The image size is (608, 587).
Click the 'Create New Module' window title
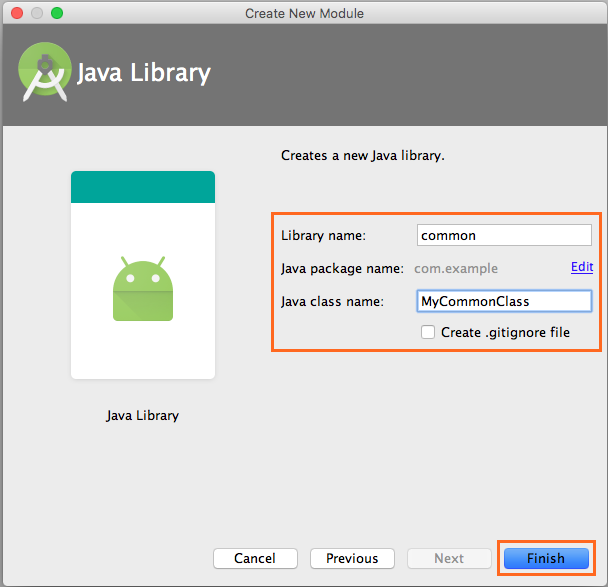(x=304, y=14)
